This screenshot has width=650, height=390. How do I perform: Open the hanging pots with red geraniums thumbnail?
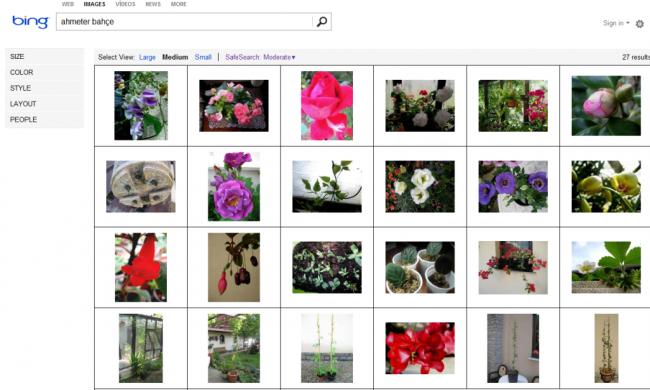[x=420, y=106]
